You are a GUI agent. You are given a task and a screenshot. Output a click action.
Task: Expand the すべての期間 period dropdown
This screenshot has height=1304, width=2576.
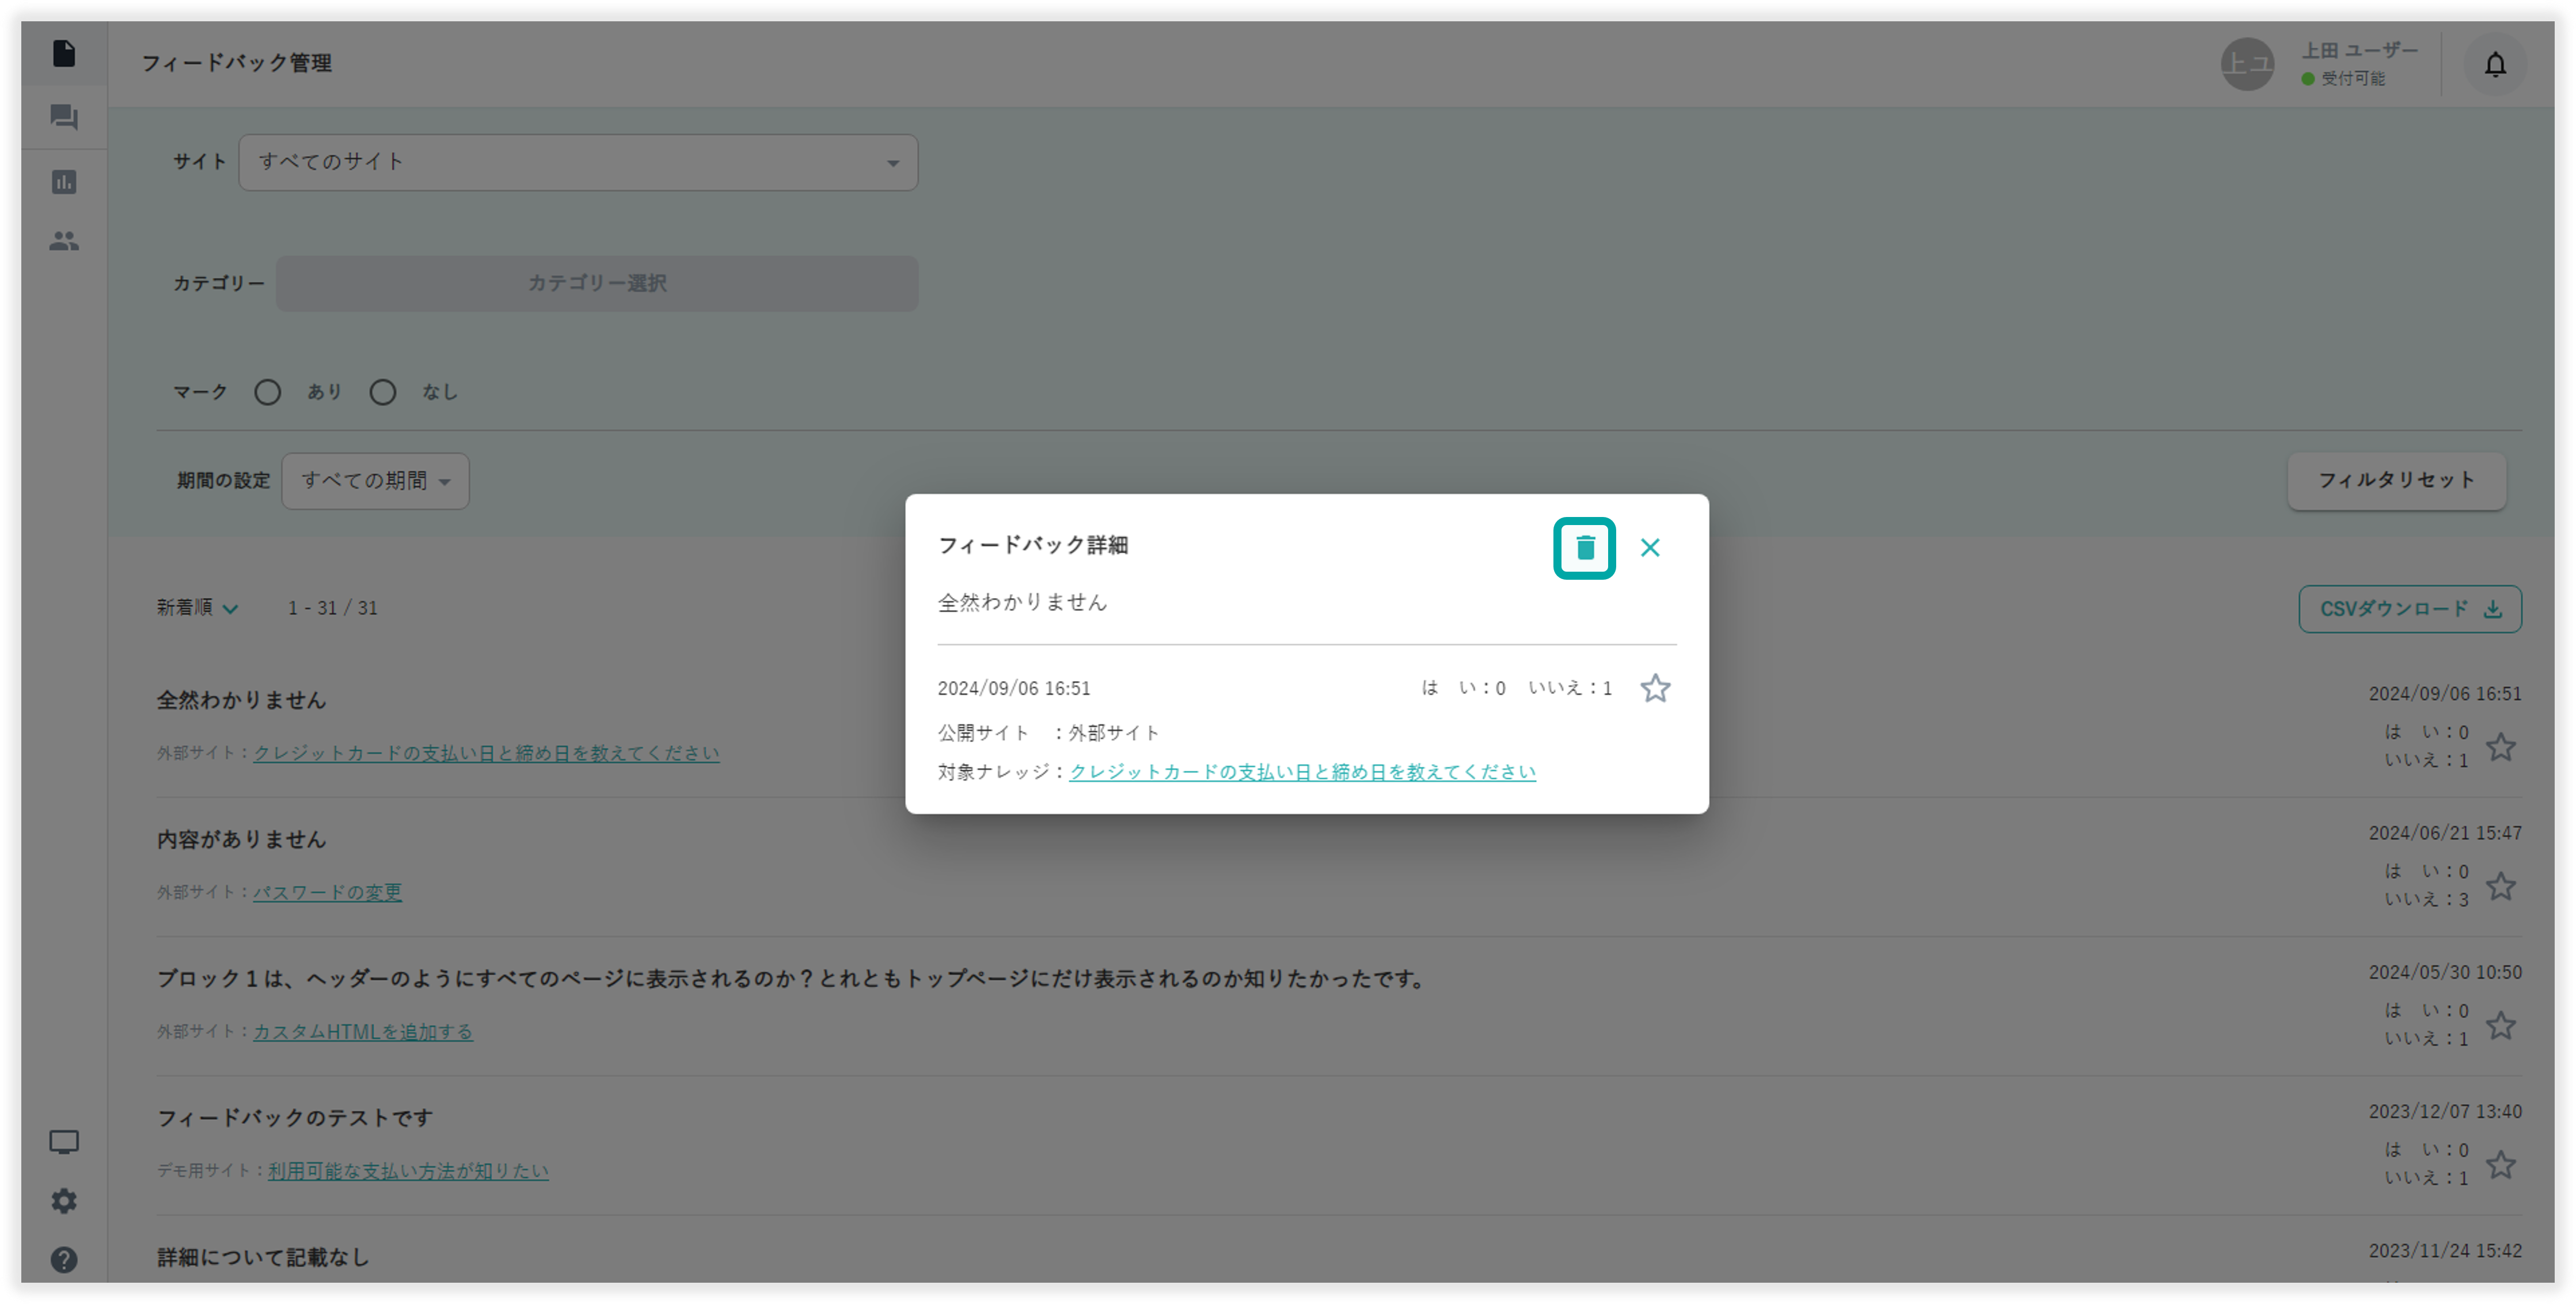point(375,481)
